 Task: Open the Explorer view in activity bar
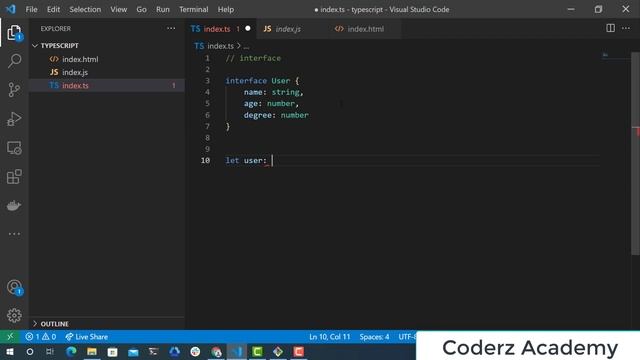pos(14,33)
